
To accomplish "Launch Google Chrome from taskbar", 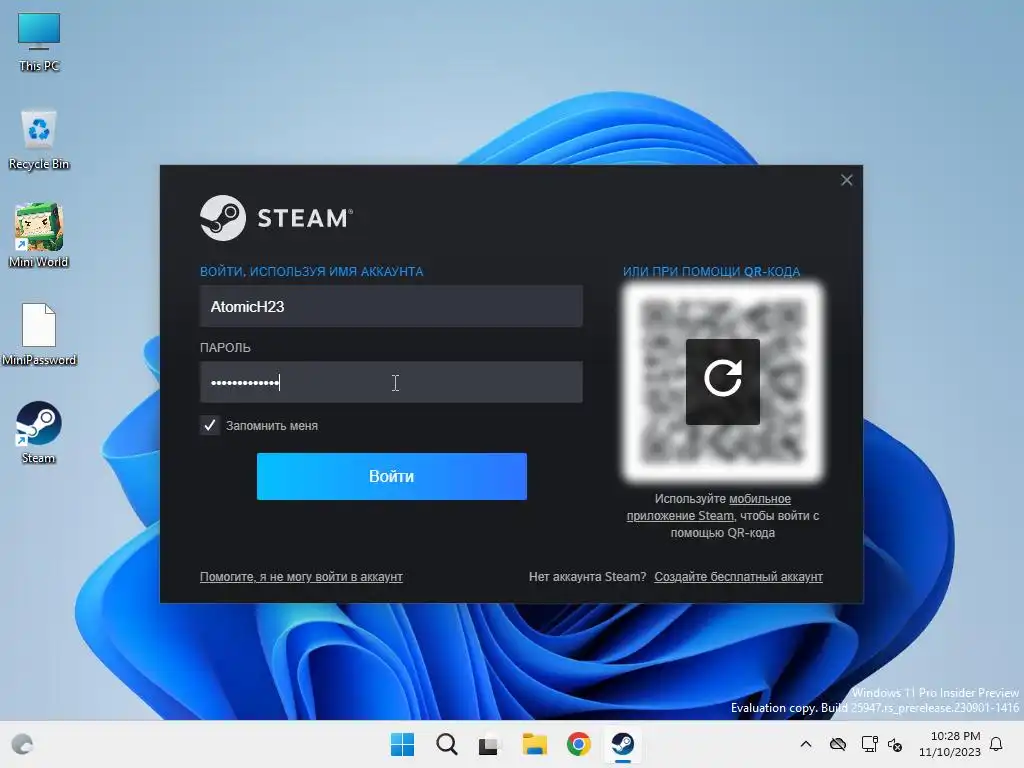I will pos(579,744).
